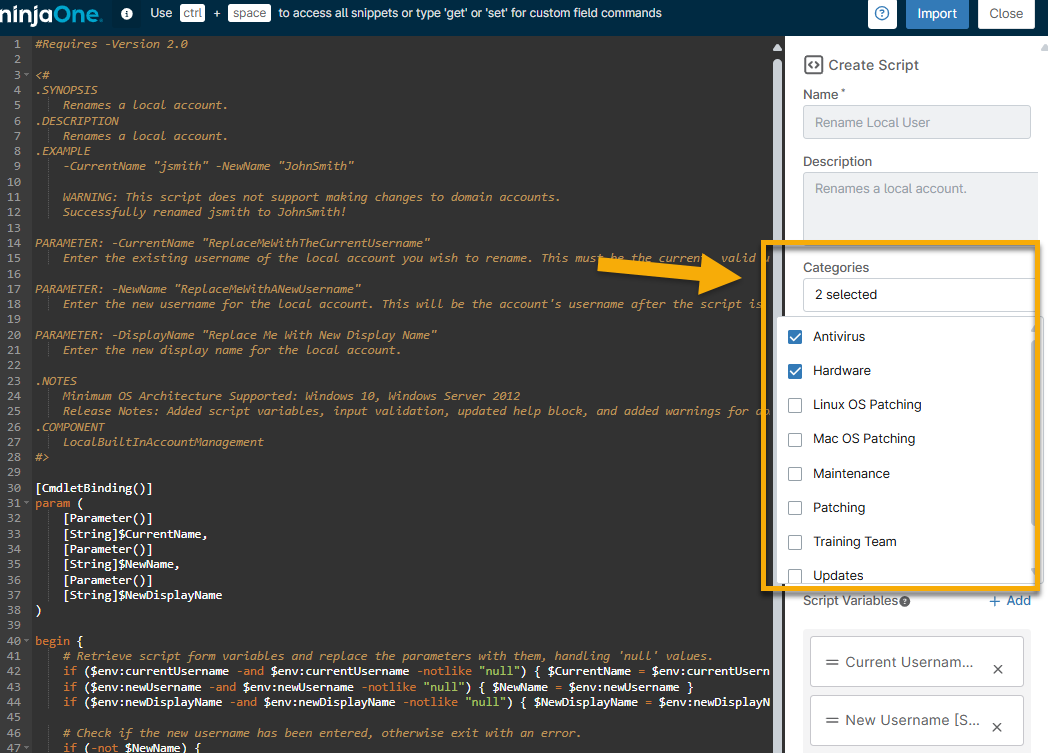The image size is (1048, 753).
Task: Check the Linux OS Patching category
Action: [x=795, y=405]
